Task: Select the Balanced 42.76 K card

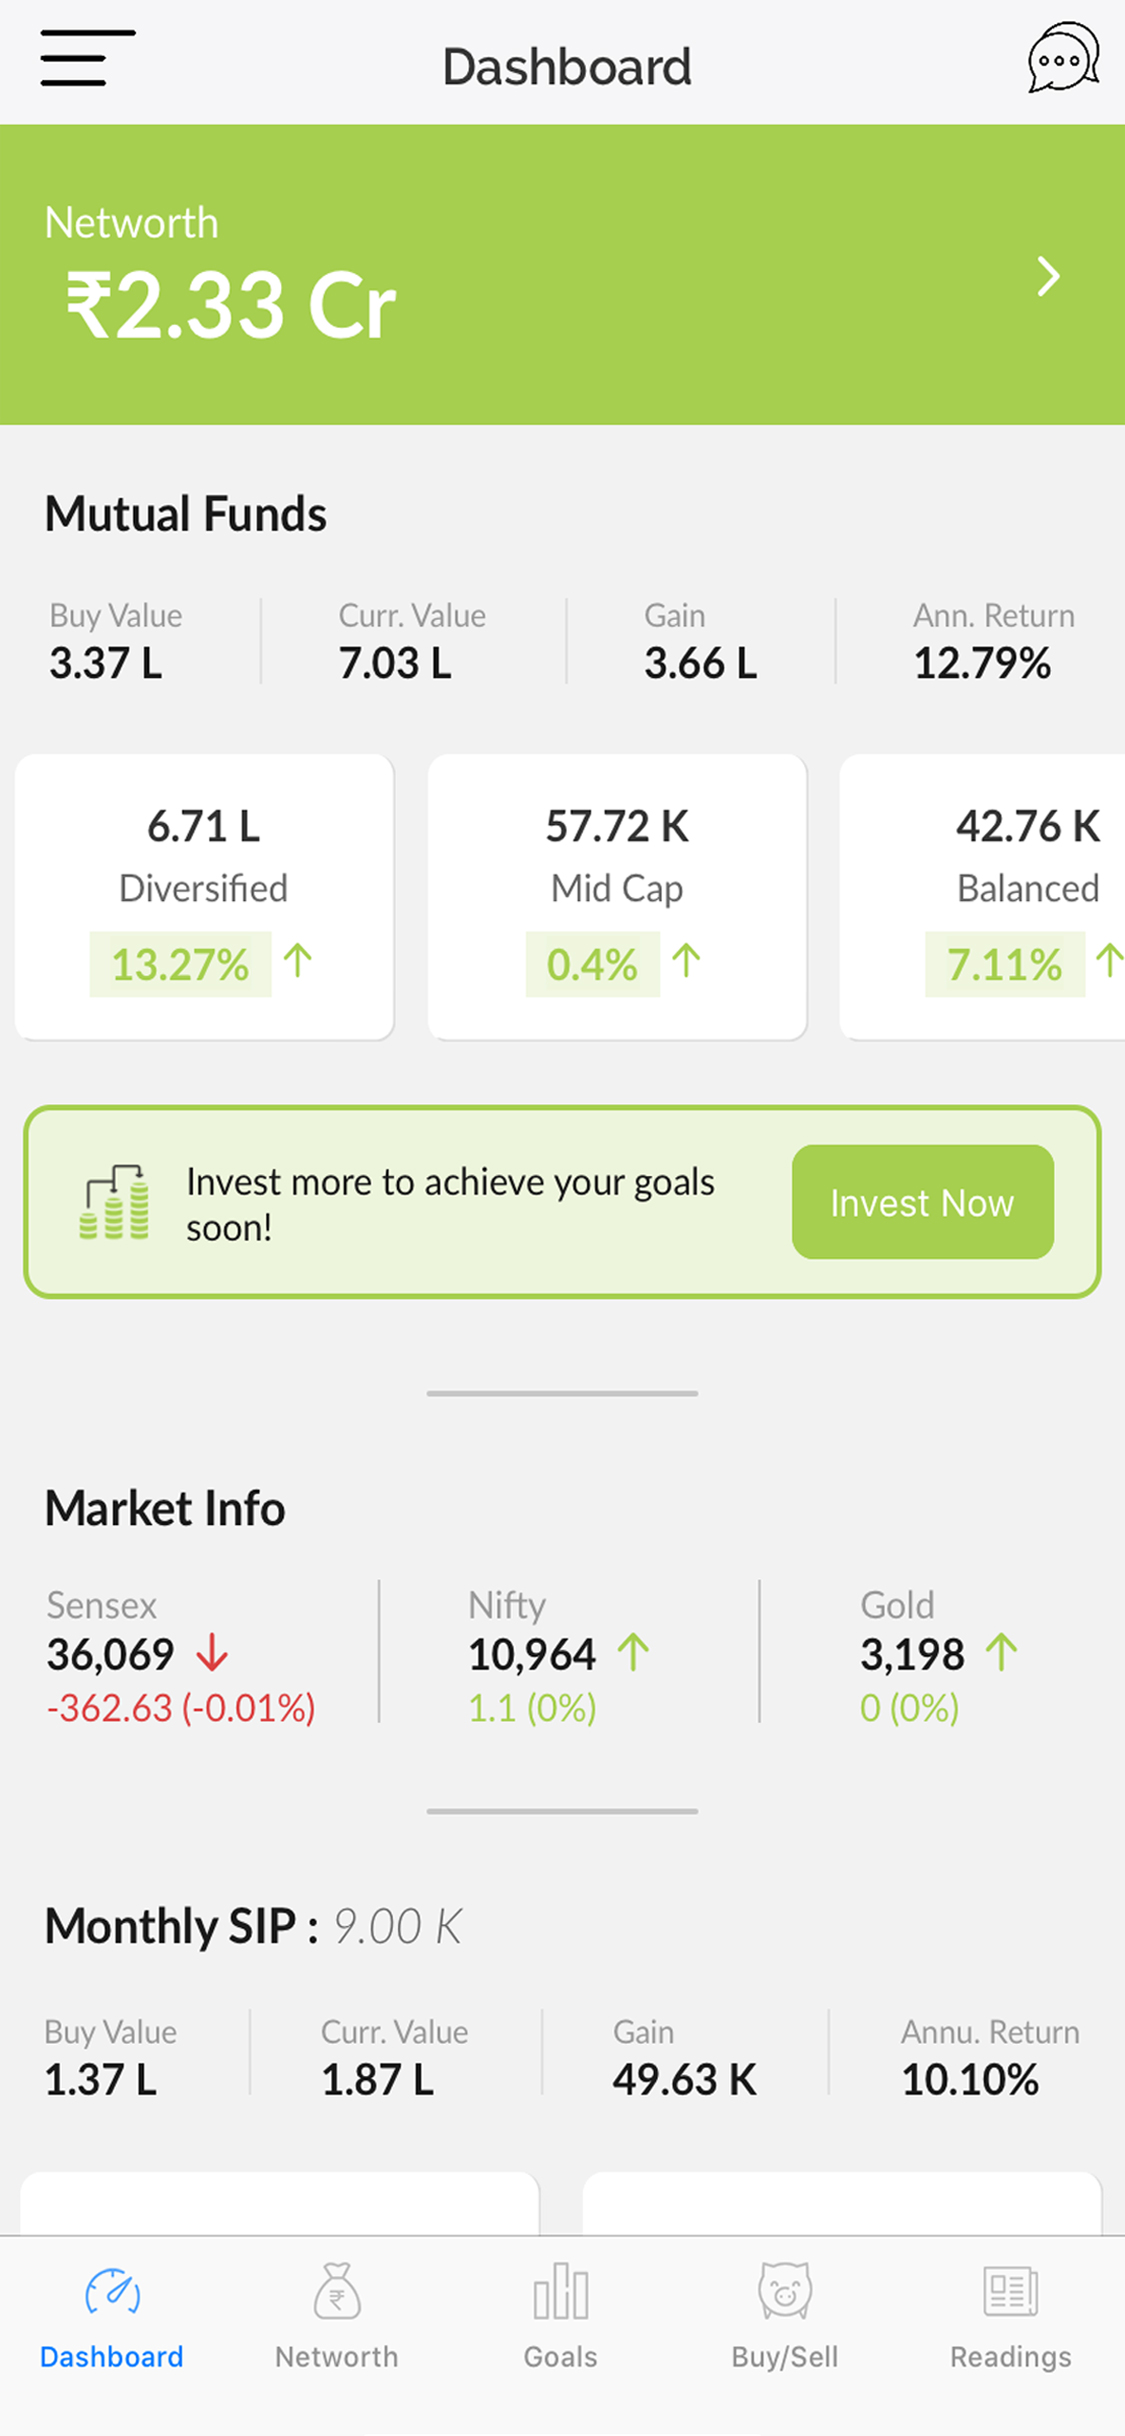Action: [x=983, y=897]
